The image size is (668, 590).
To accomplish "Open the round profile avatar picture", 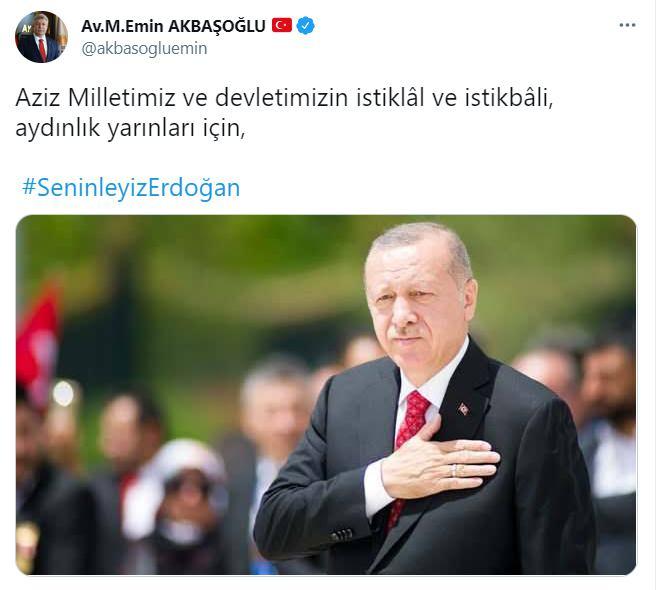I will [x=41, y=37].
